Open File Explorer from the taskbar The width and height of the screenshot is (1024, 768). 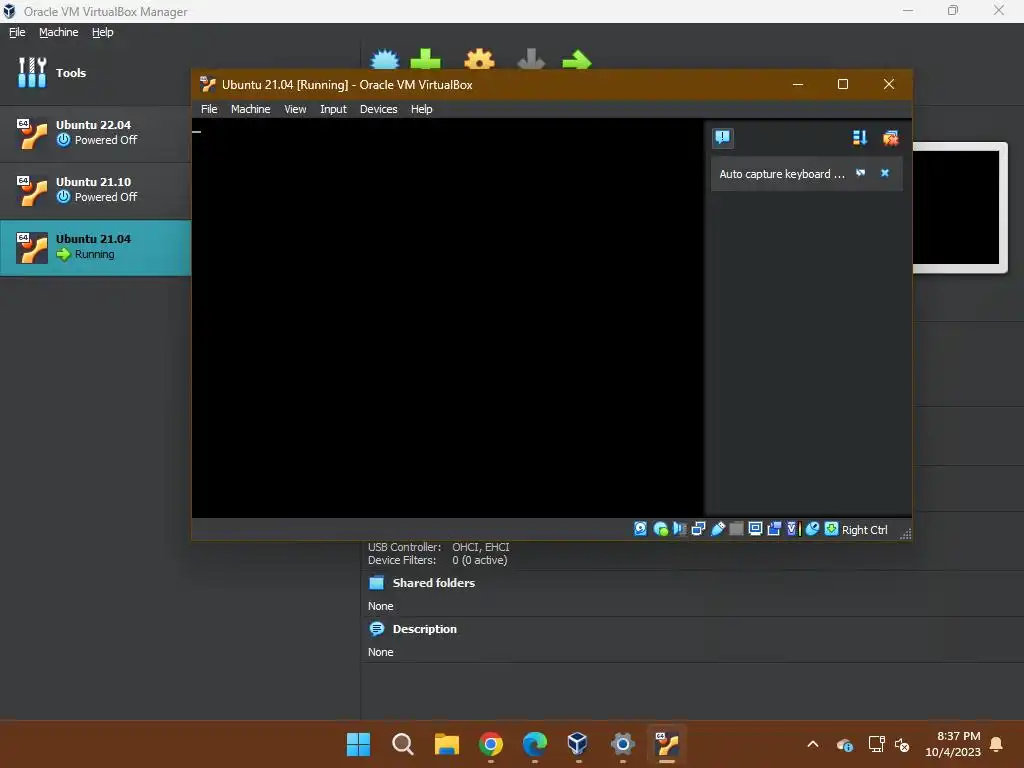point(447,744)
